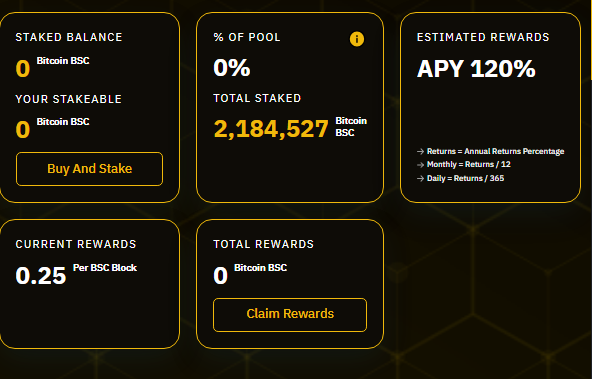This screenshot has height=379, width=592.
Task: Select the APY 120% text
Action: point(476,69)
